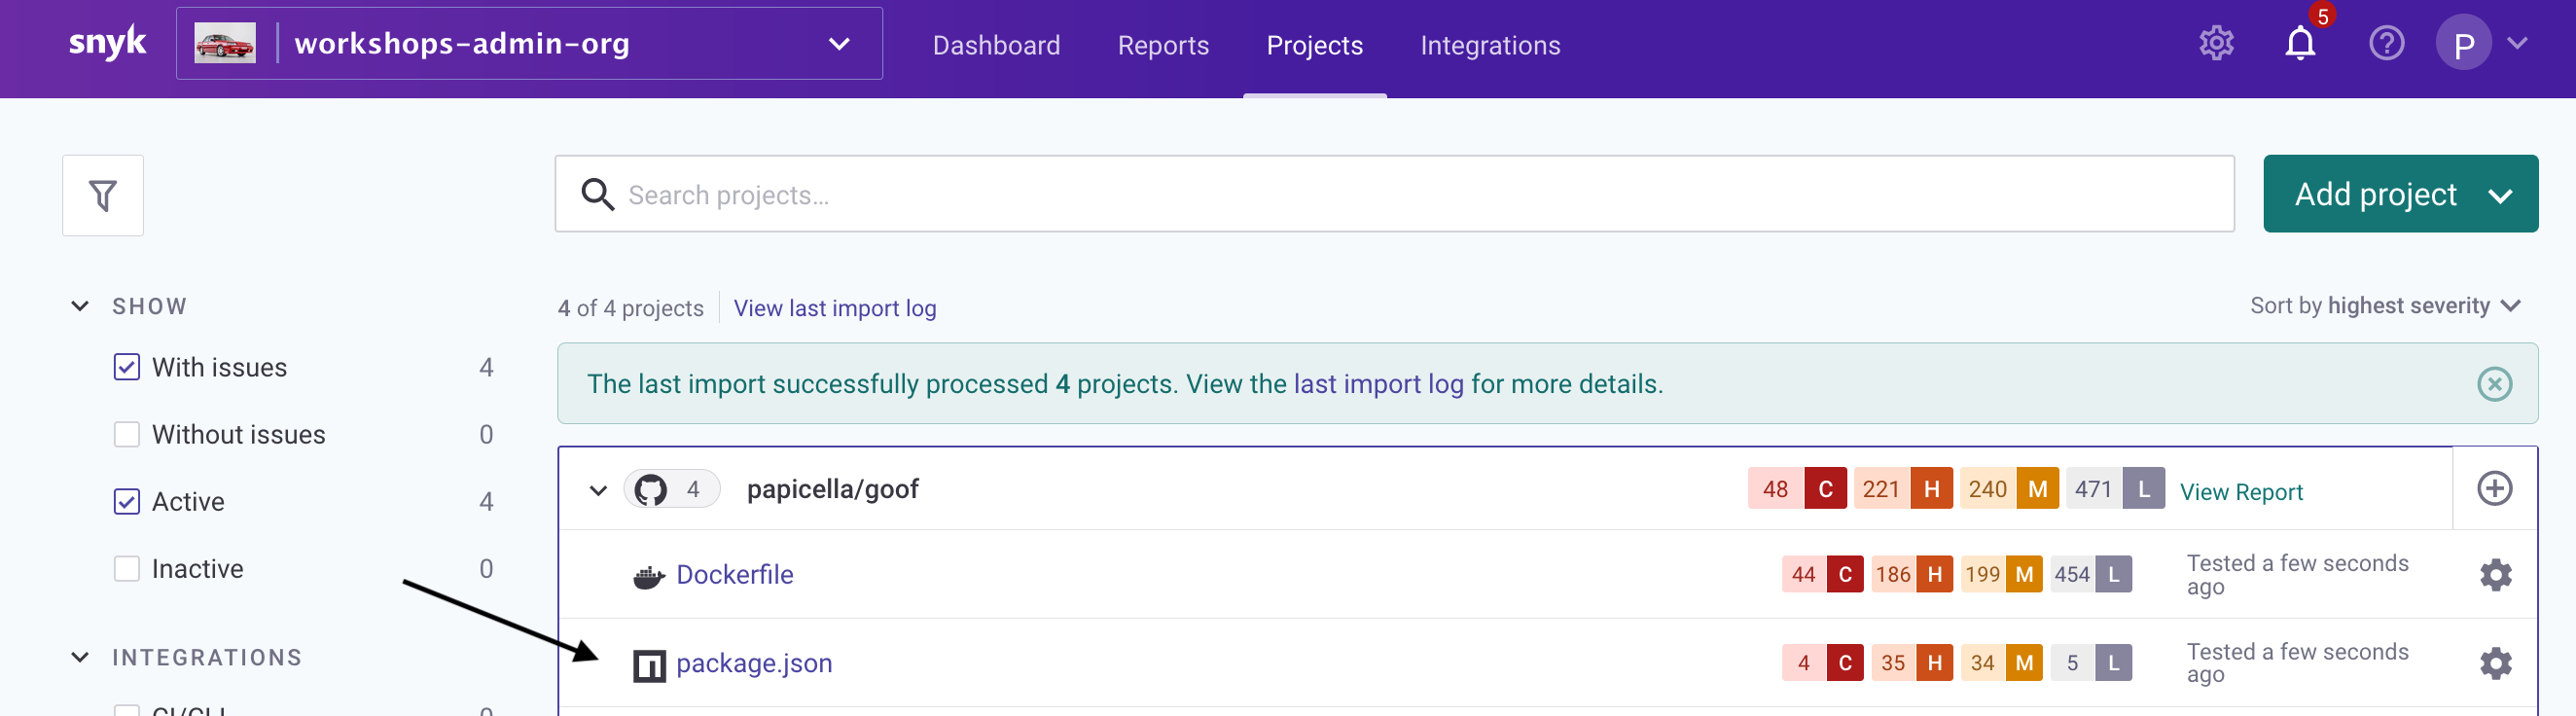Go to the Dashboard tab

995,46
